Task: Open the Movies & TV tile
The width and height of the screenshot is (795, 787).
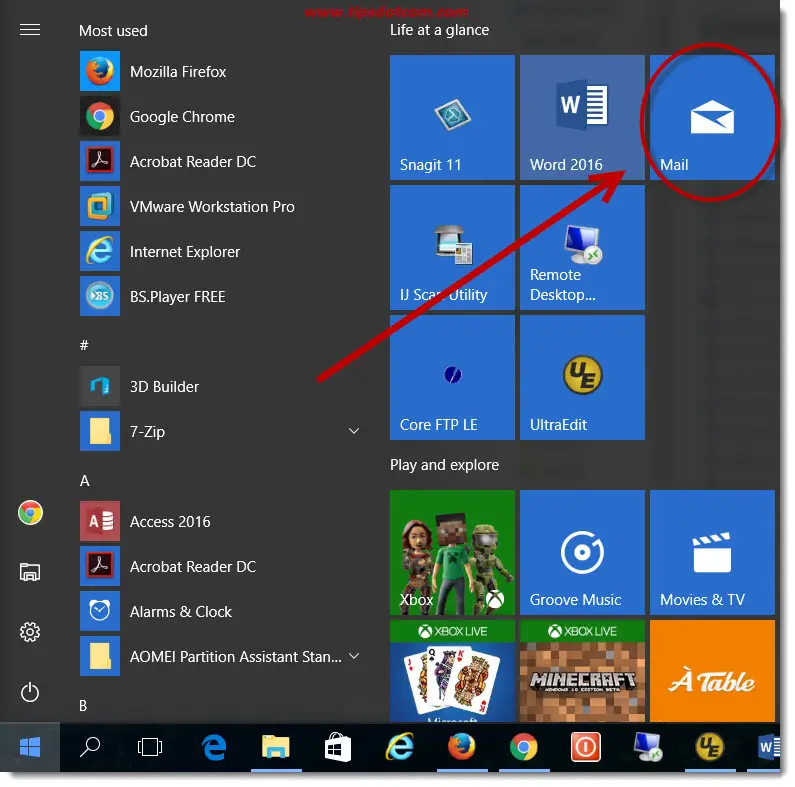Action: pyautogui.click(x=712, y=552)
